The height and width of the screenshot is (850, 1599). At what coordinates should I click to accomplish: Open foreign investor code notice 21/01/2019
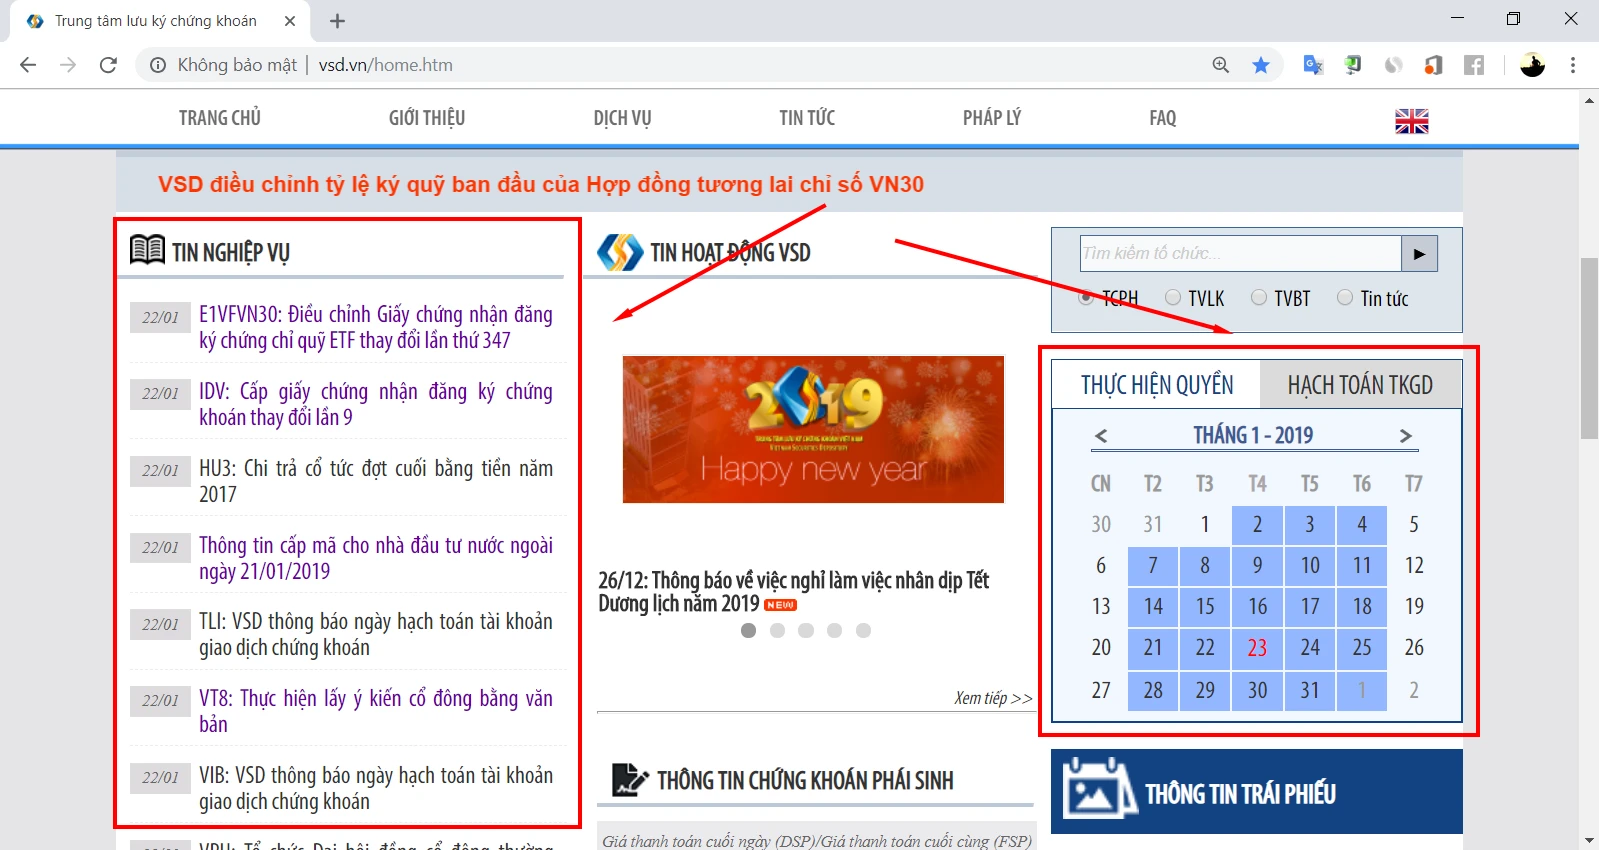click(376, 558)
